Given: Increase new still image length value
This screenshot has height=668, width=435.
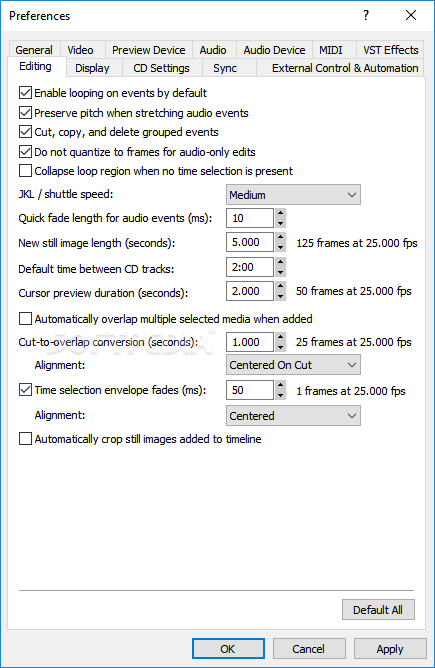Looking at the screenshot, I should tap(280, 237).
